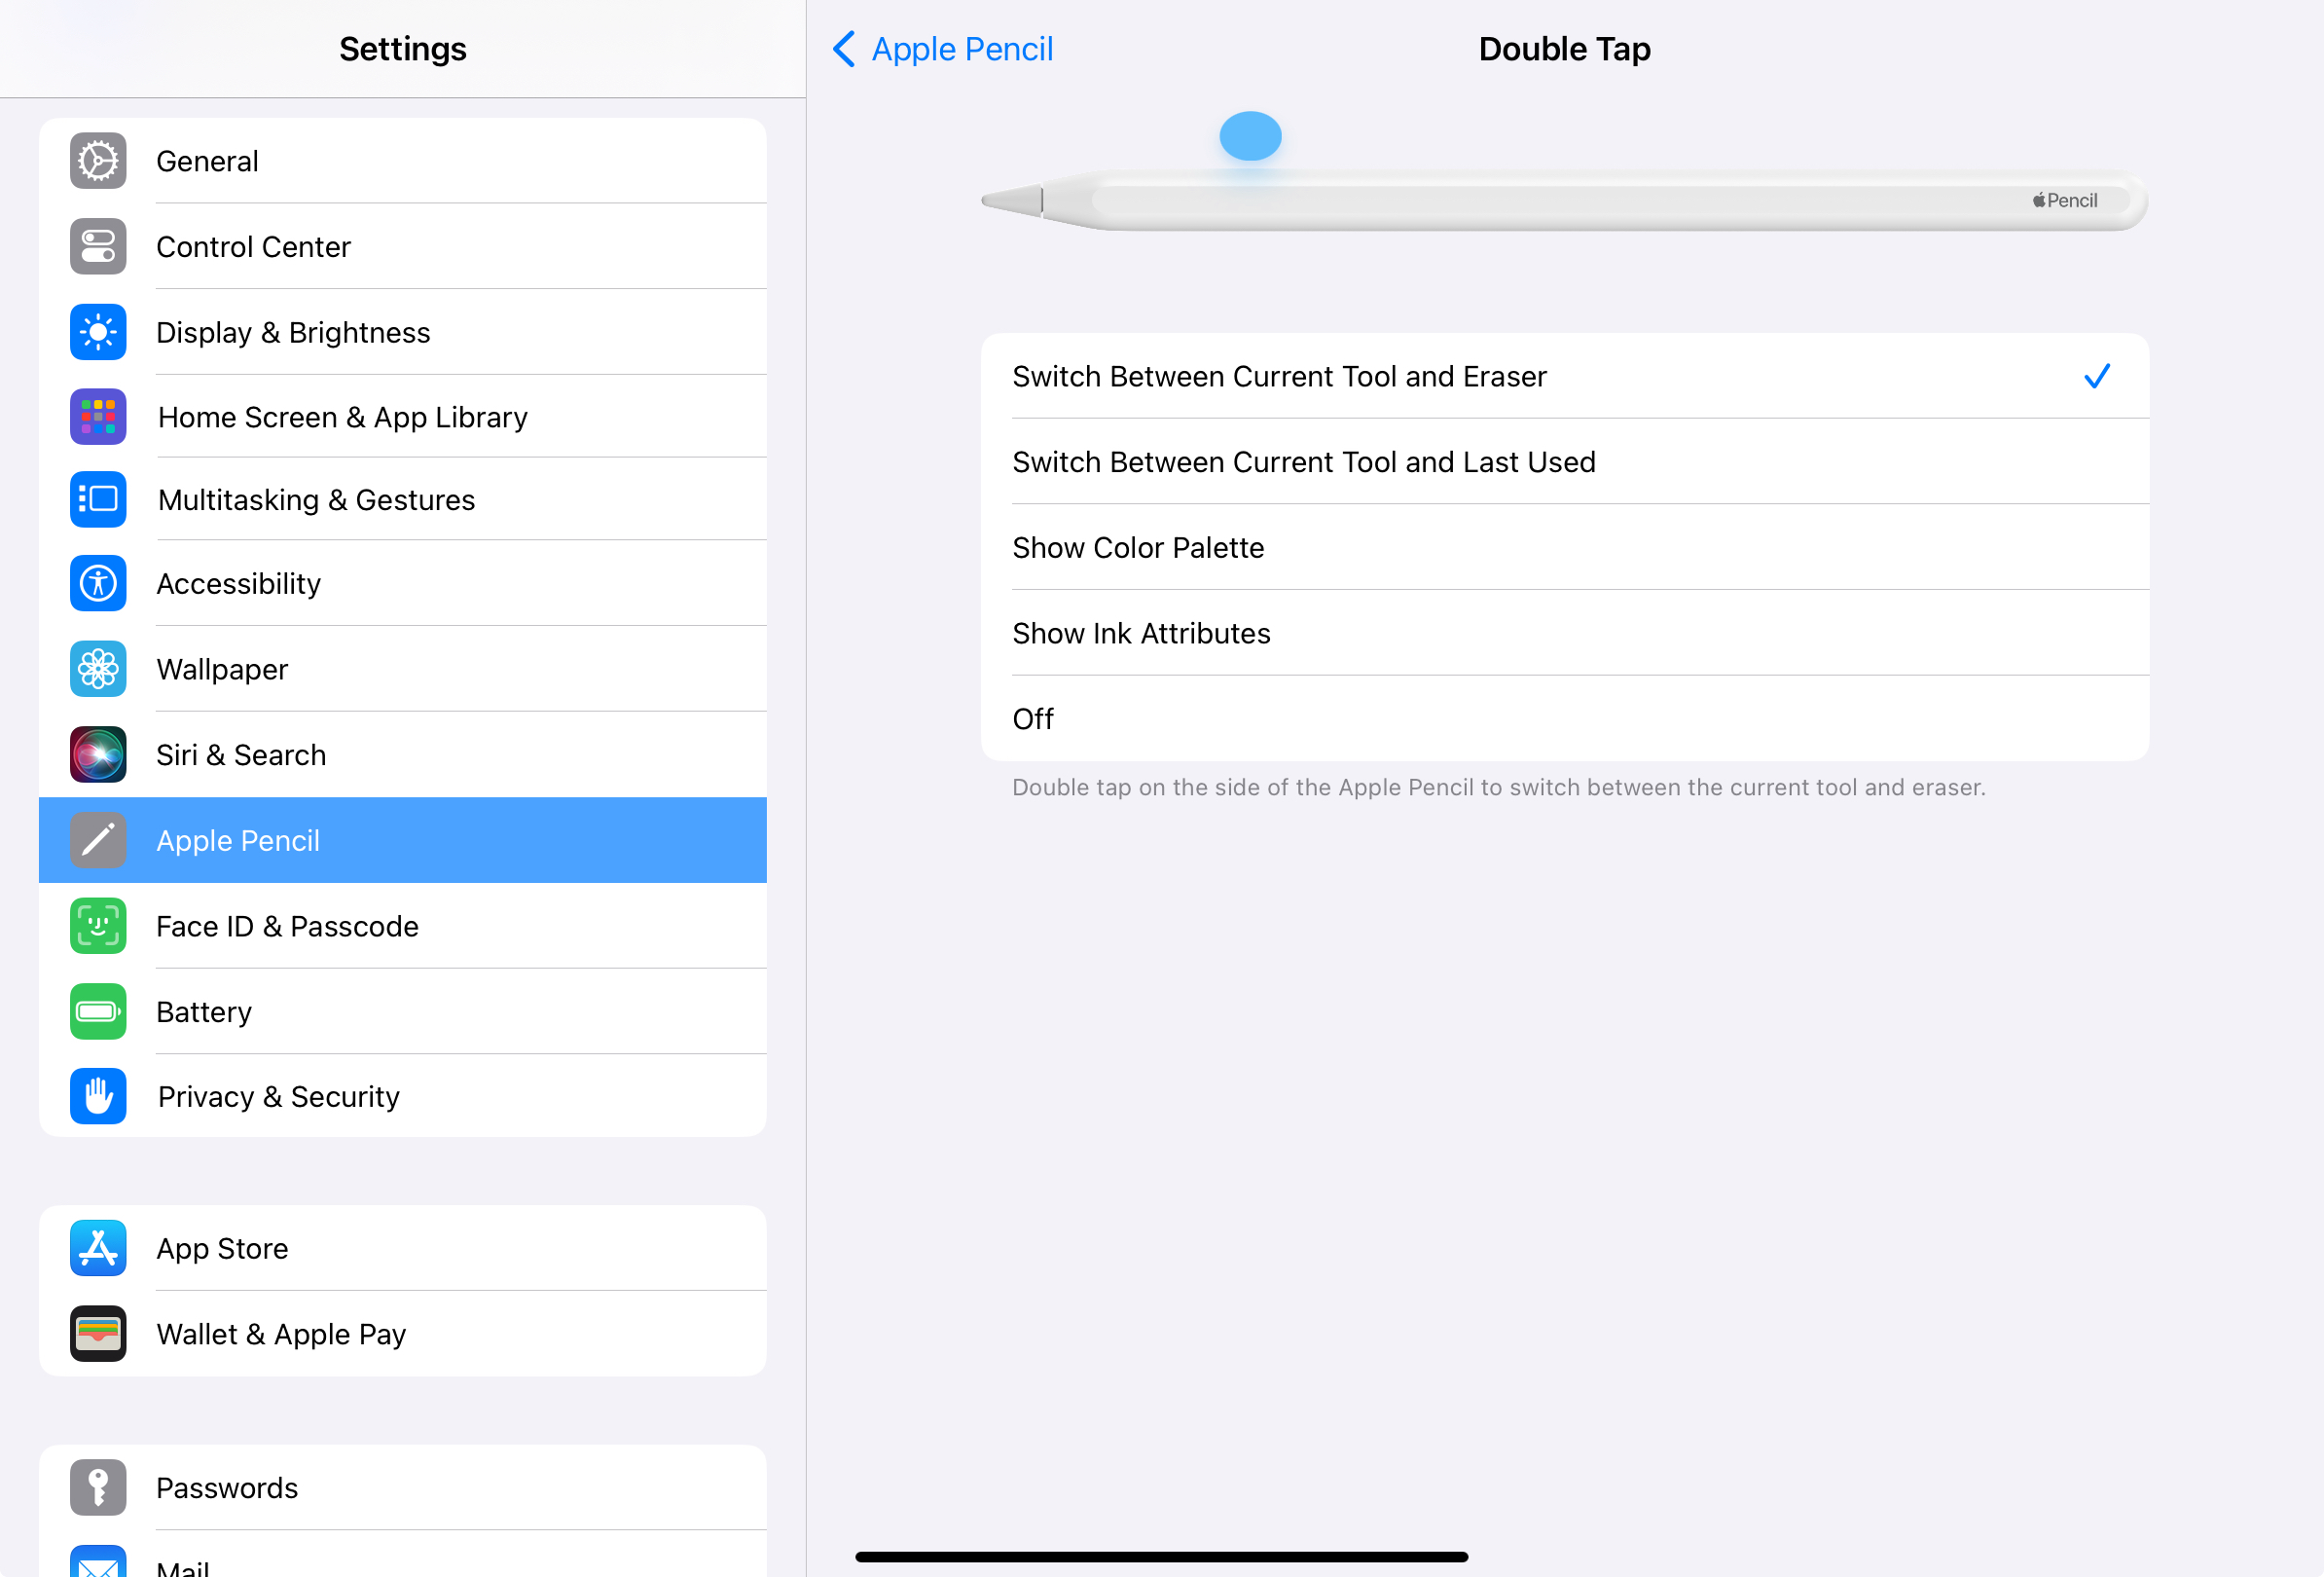Choose Show Color Palette option
Screen dimensions: 2324x1577
(1565, 547)
